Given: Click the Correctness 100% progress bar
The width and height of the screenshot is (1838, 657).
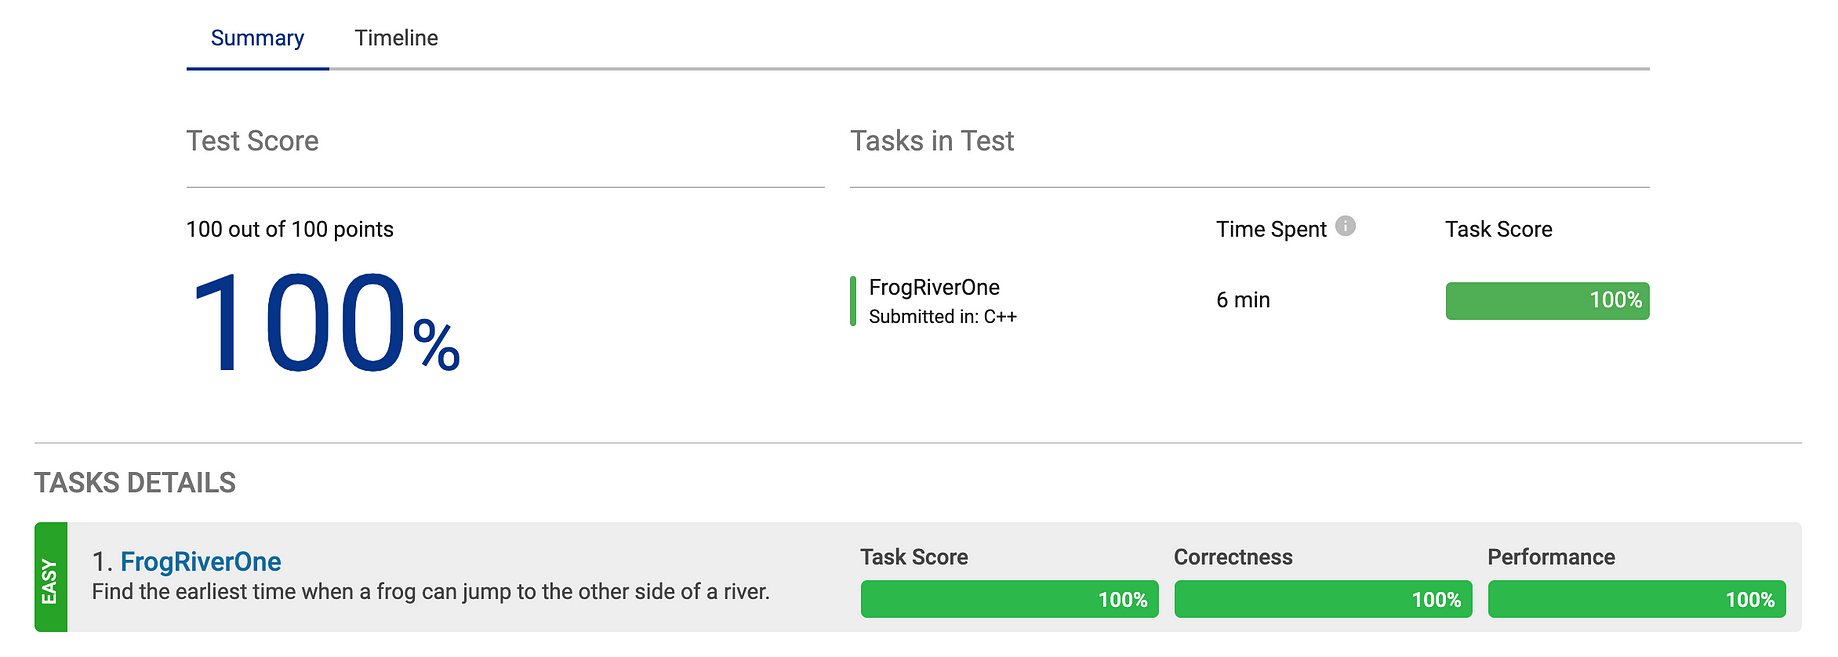Looking at the screenshot, I should click(x=1323, y=599).
